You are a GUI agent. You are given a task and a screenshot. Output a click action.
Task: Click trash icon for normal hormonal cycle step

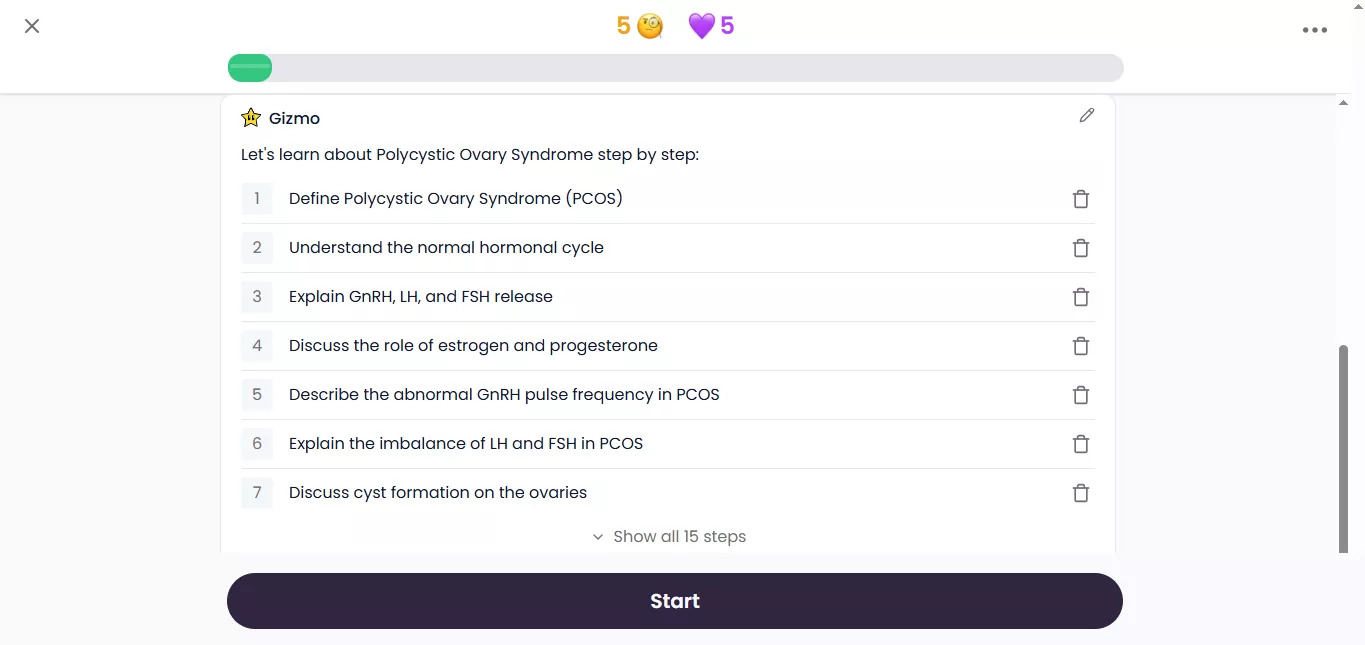1080,248
